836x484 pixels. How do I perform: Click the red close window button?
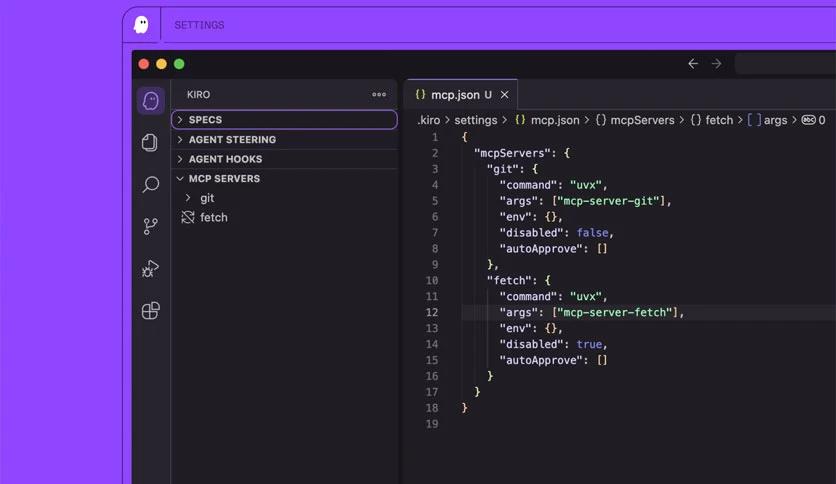click(143, 64)
